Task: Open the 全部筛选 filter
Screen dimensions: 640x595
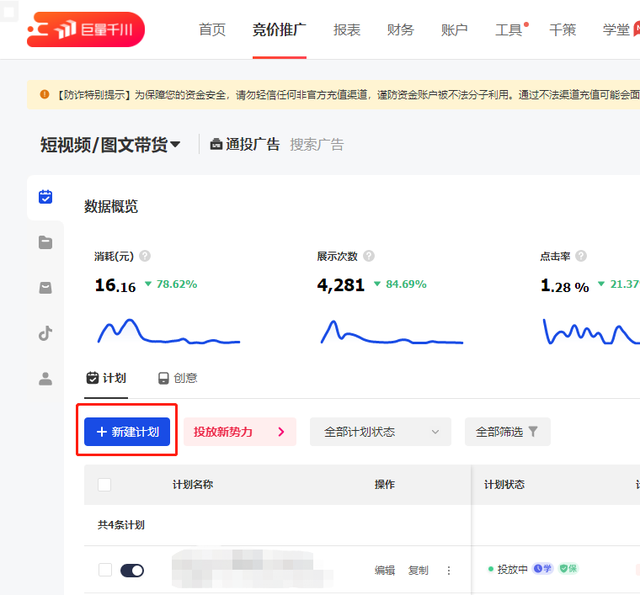Action: click(x=507, y=431)
